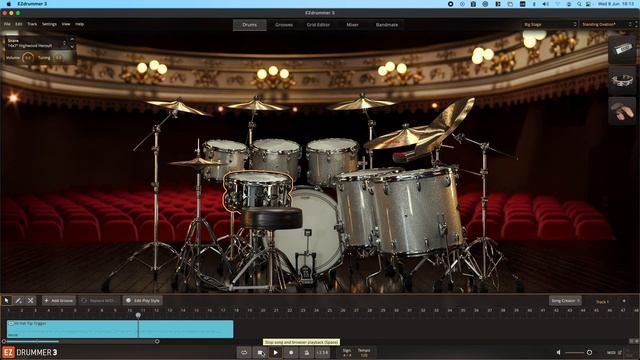Open the File menu
The image size is (640, 360).
(7, 24)
